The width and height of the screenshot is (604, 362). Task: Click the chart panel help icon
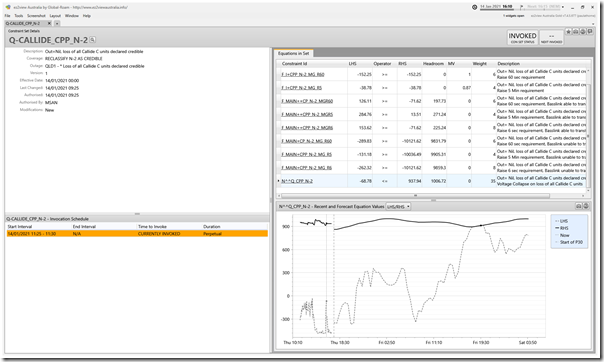pyautogui.click(x=586, y=206)
